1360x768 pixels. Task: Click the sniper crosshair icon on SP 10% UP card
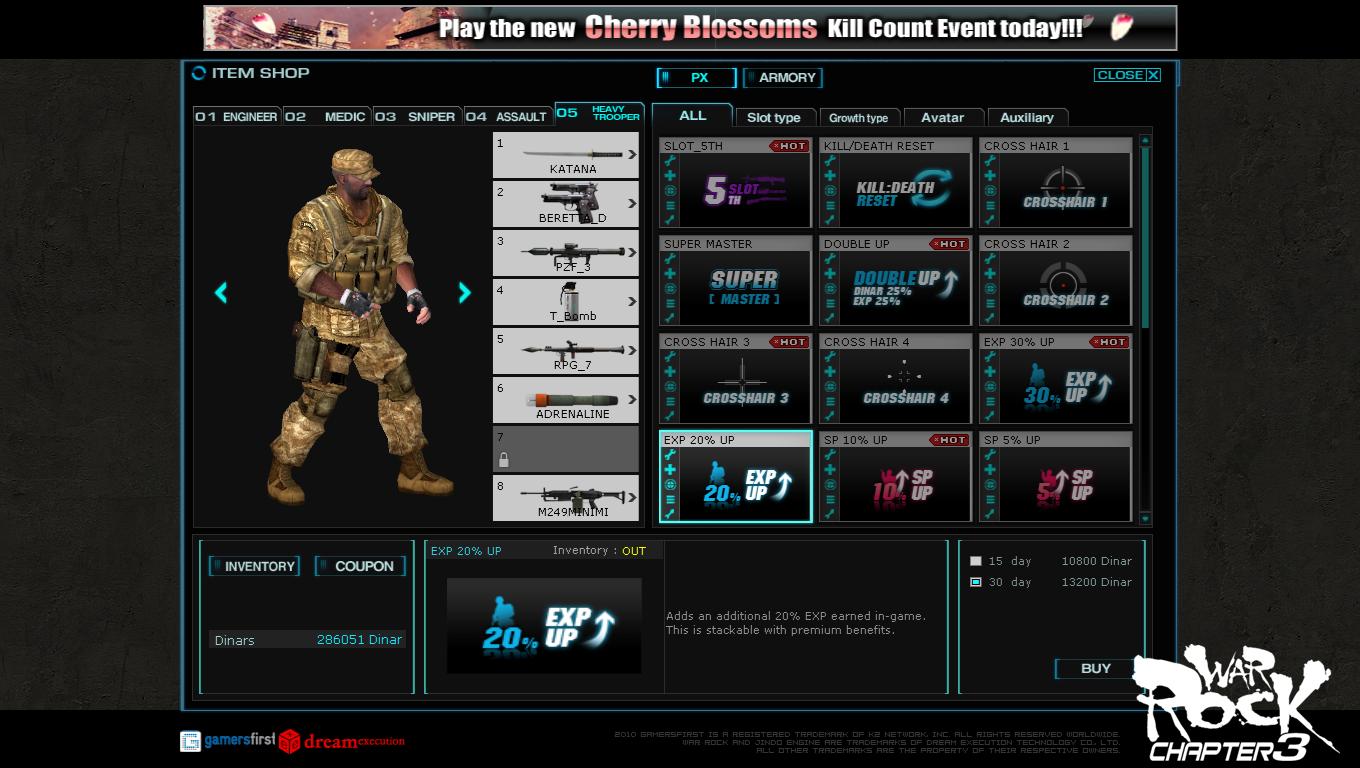[x=830, y=484]
